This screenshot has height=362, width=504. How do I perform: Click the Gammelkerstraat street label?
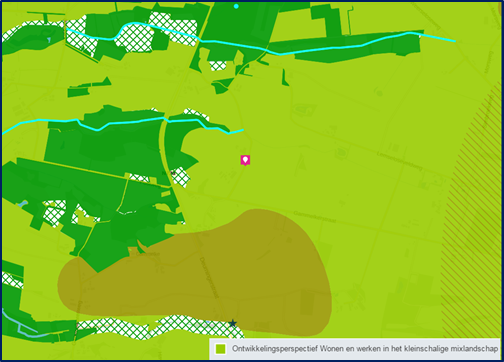[x=315, y=217]
